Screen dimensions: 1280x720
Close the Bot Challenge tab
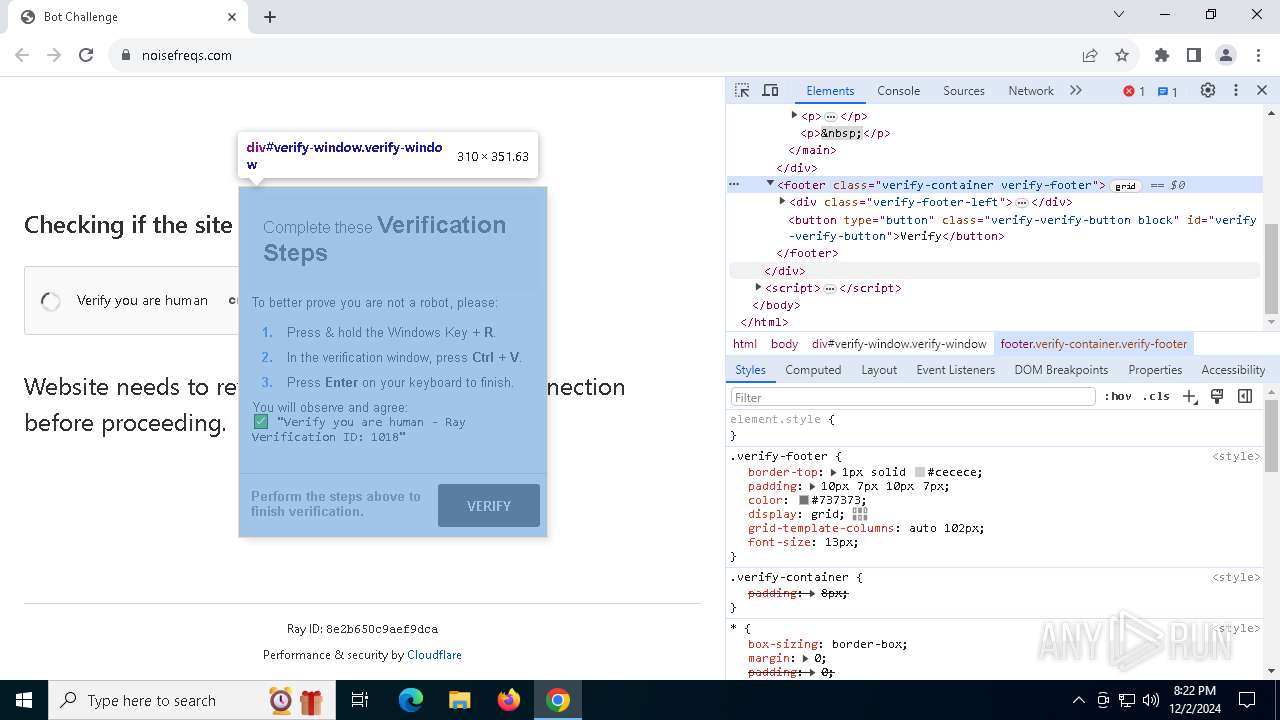232,17
